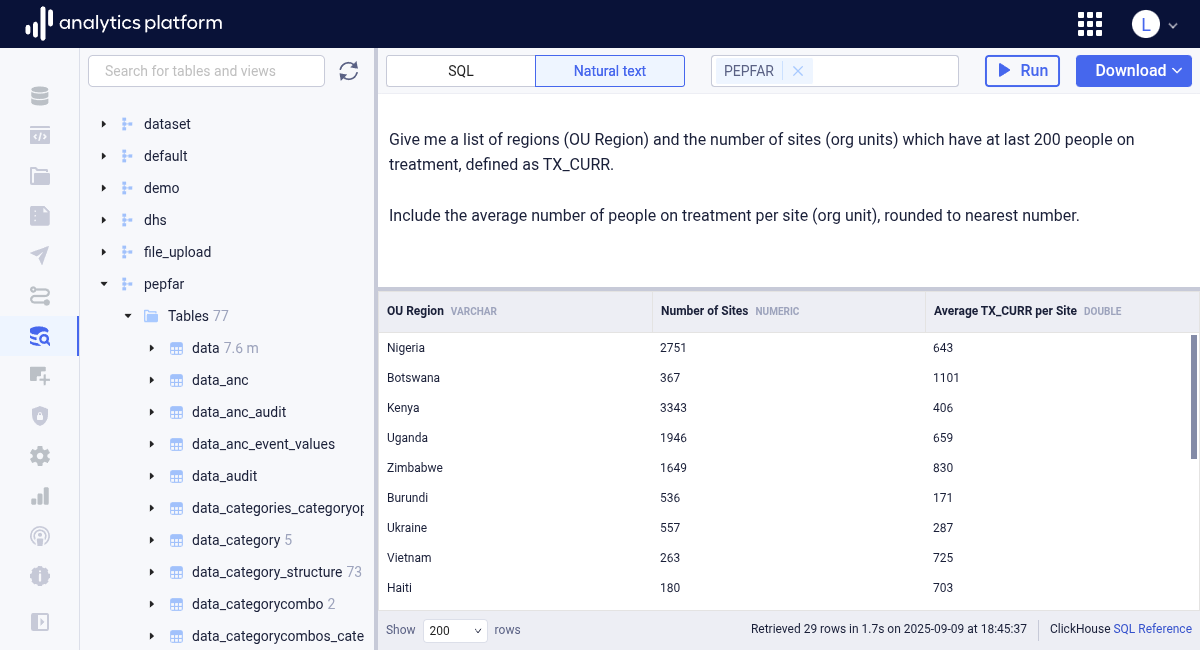Screen dimensions: 1200x650
Task: Focus the search for tables field
Action: [206, 71]
